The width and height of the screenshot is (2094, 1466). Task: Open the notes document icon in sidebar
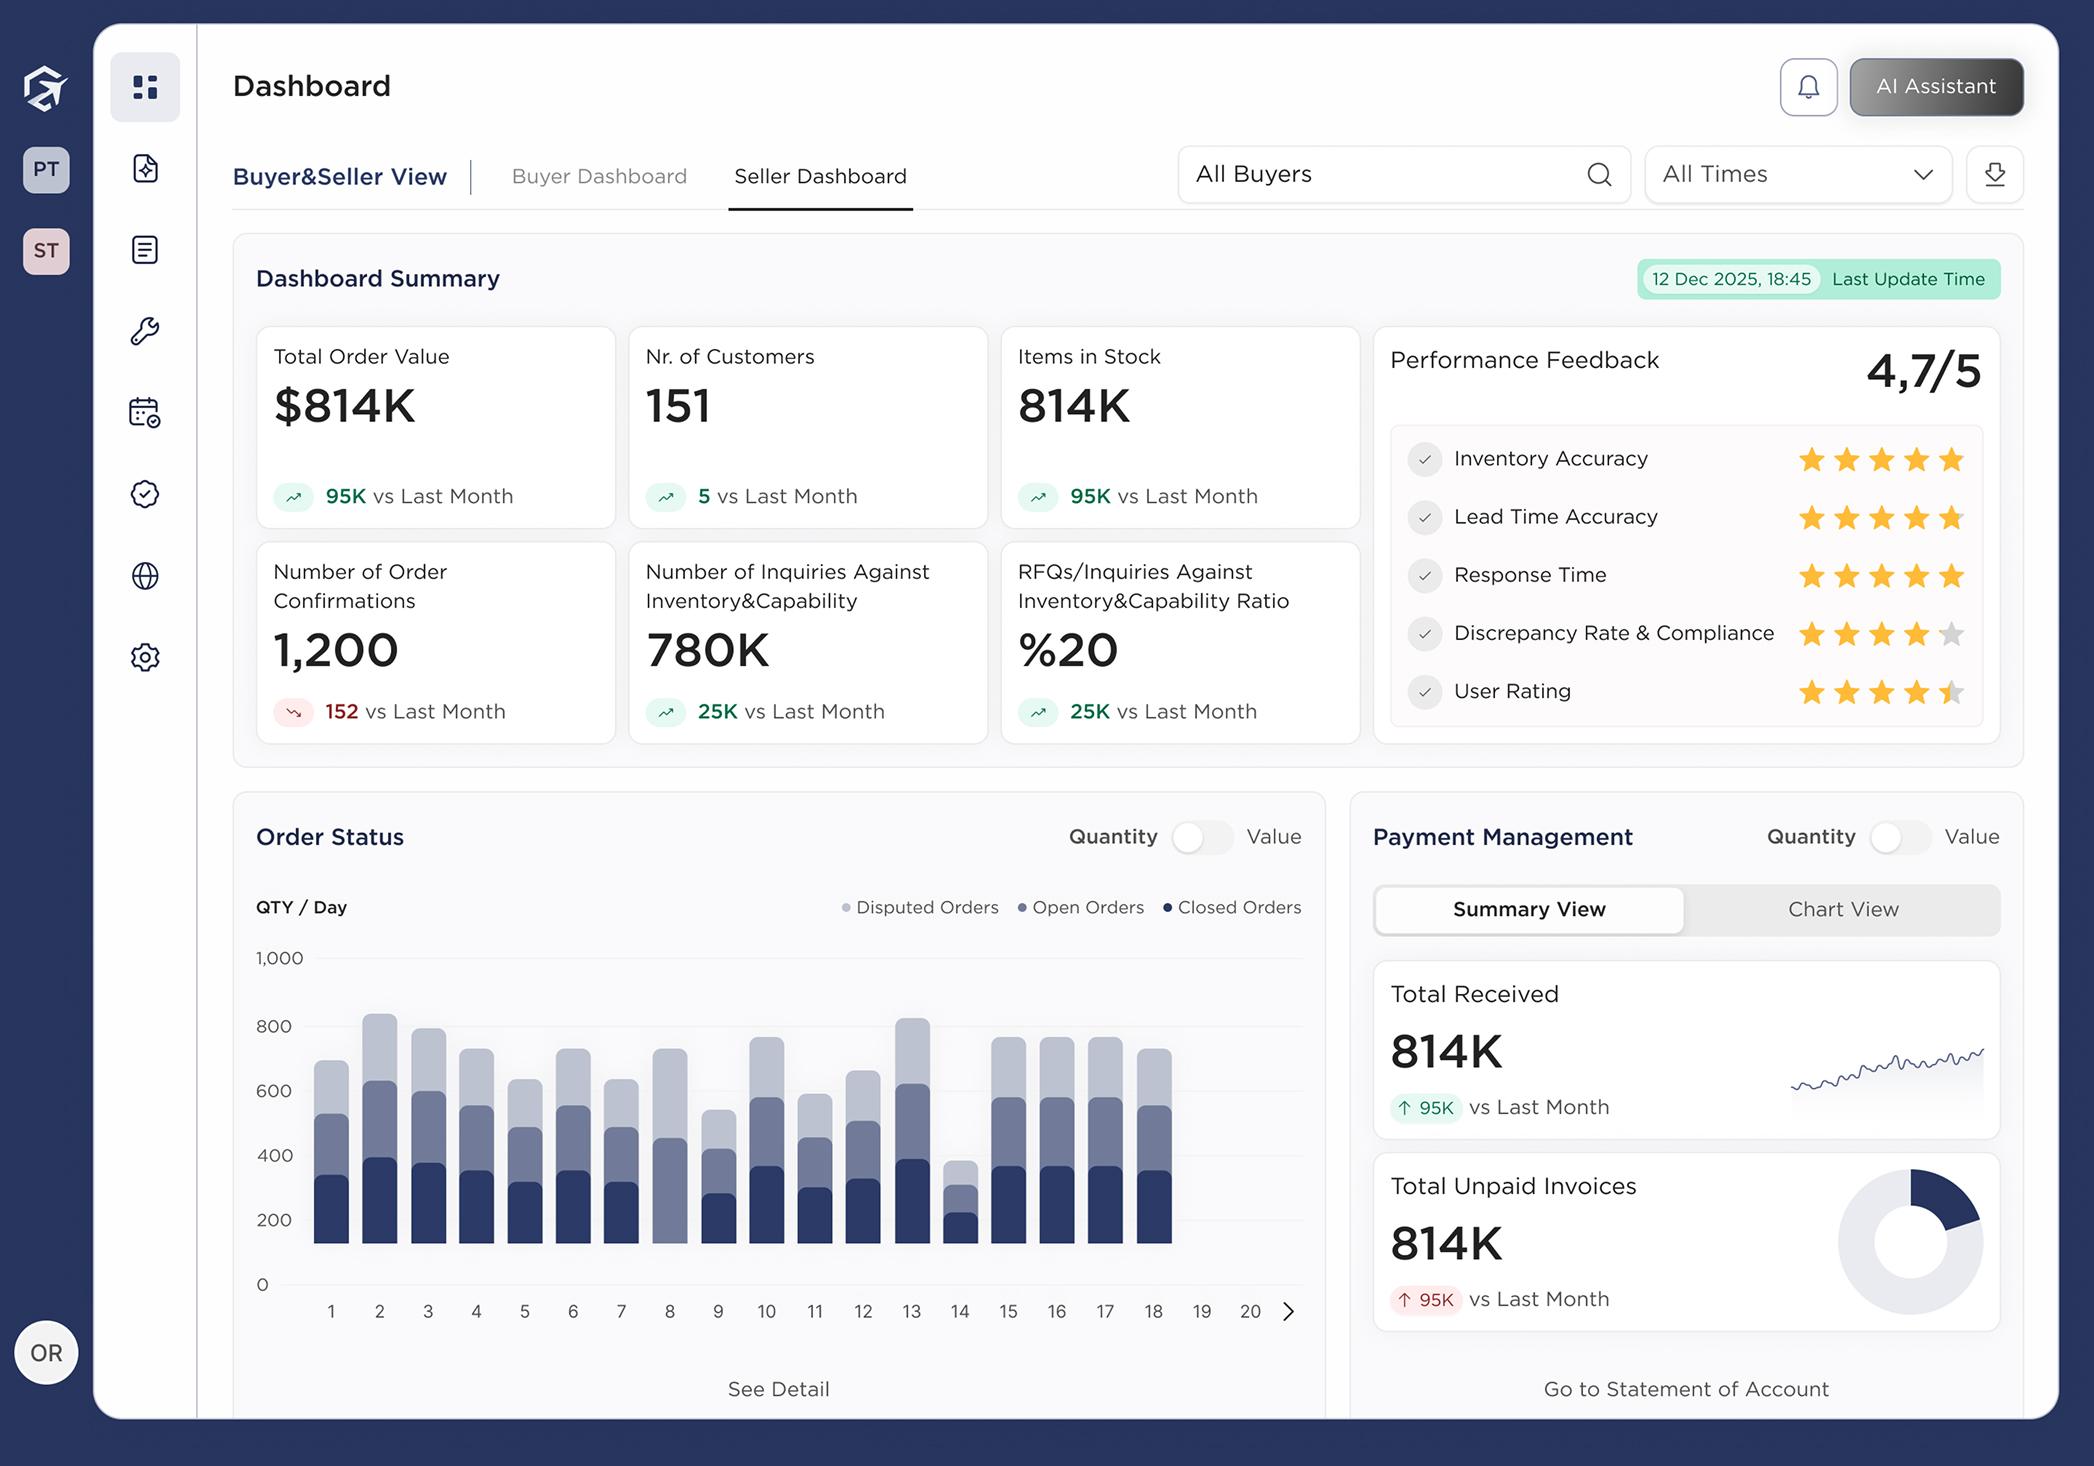pyautogui.click(x=145, y=249)
